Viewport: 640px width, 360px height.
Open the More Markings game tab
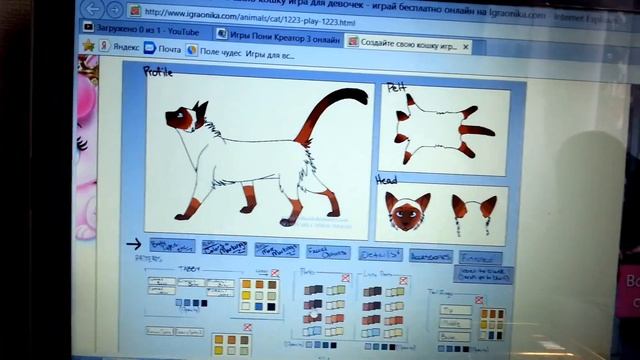[x=277, y=250]
